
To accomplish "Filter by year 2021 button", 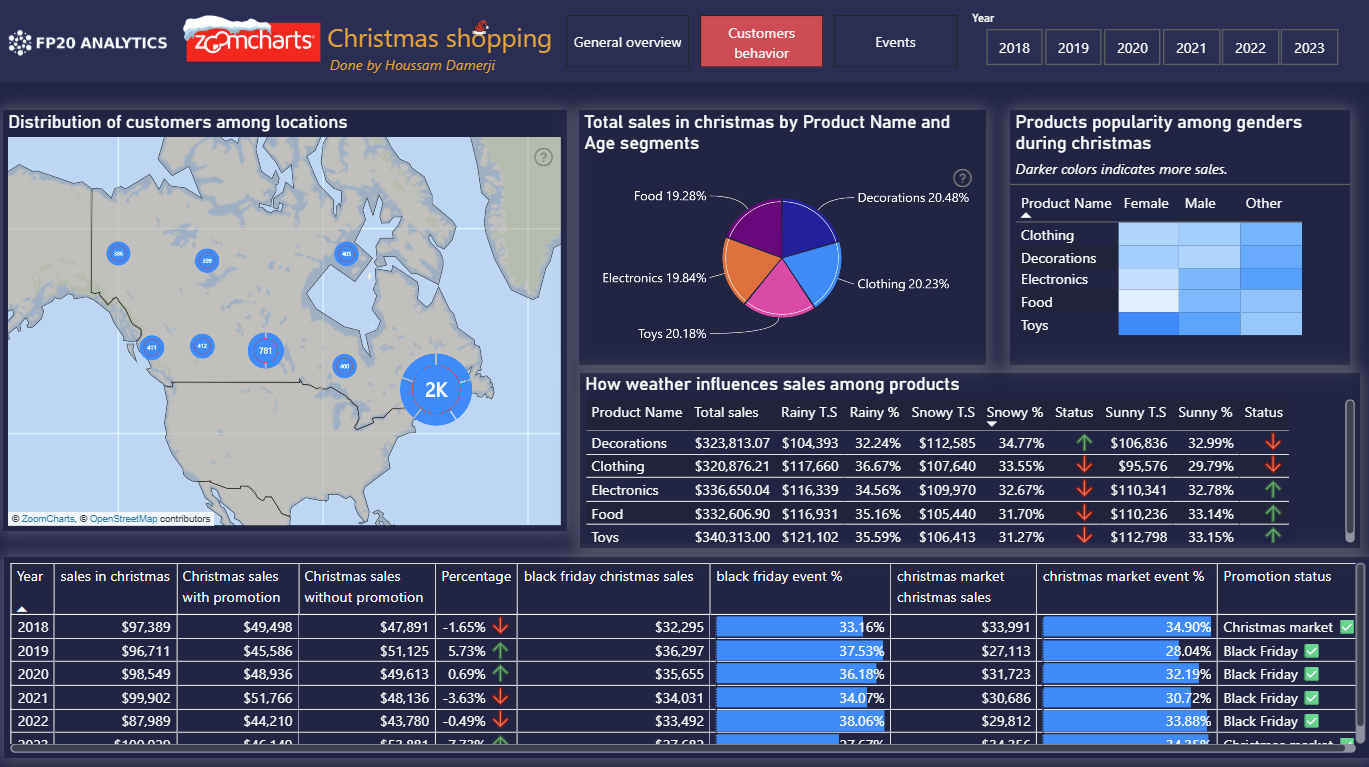I will pyautogui.click(x=1191, y=47).
